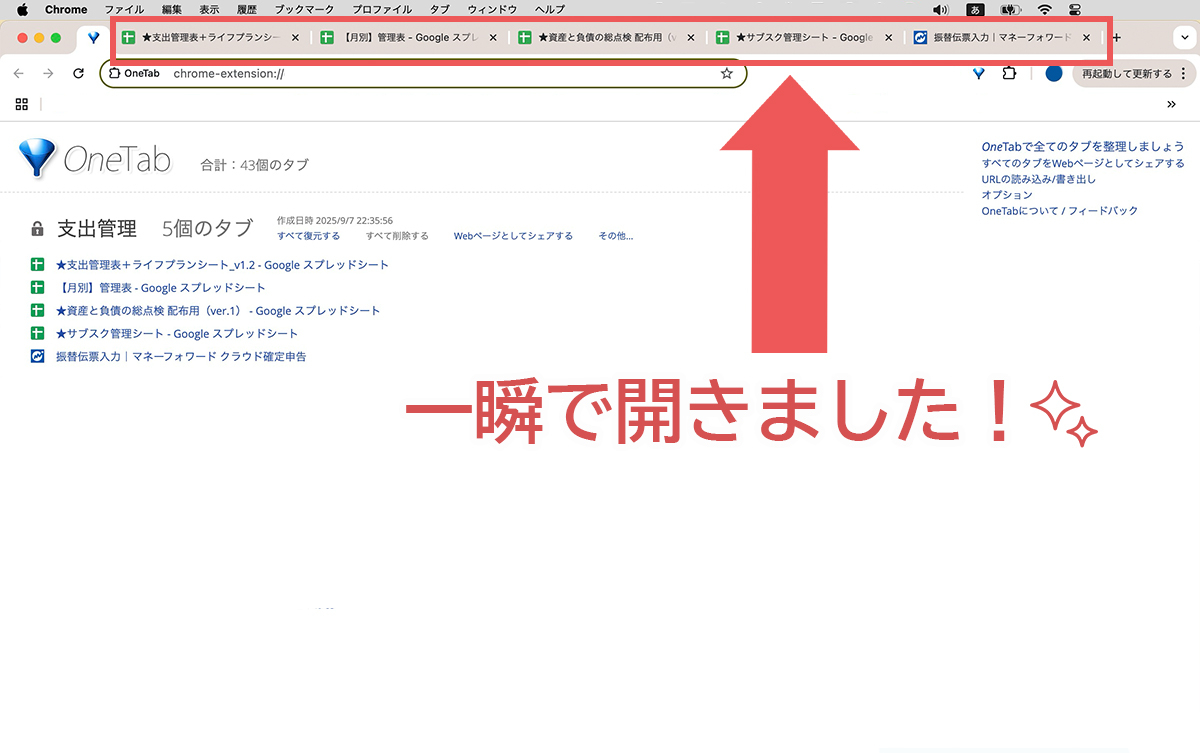
Task: Open the プロファイル menu
Action: (382, 9)
